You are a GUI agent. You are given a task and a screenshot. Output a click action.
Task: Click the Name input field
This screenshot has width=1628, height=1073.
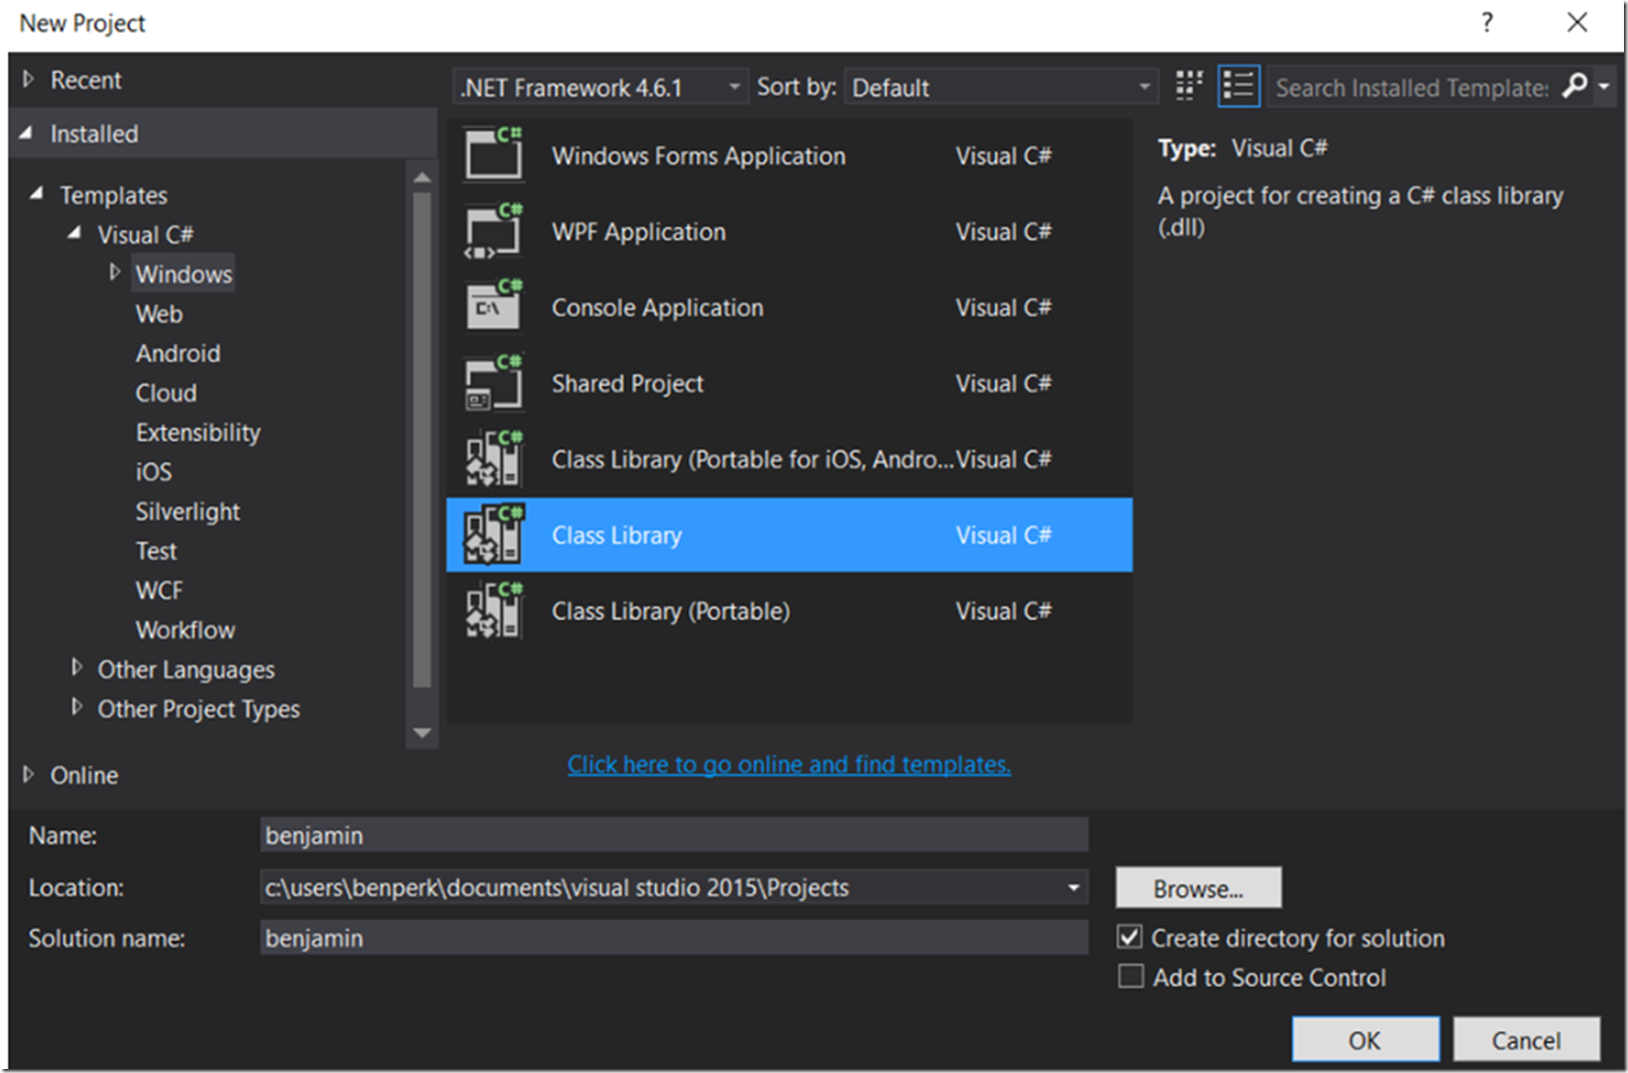point(674,835)
